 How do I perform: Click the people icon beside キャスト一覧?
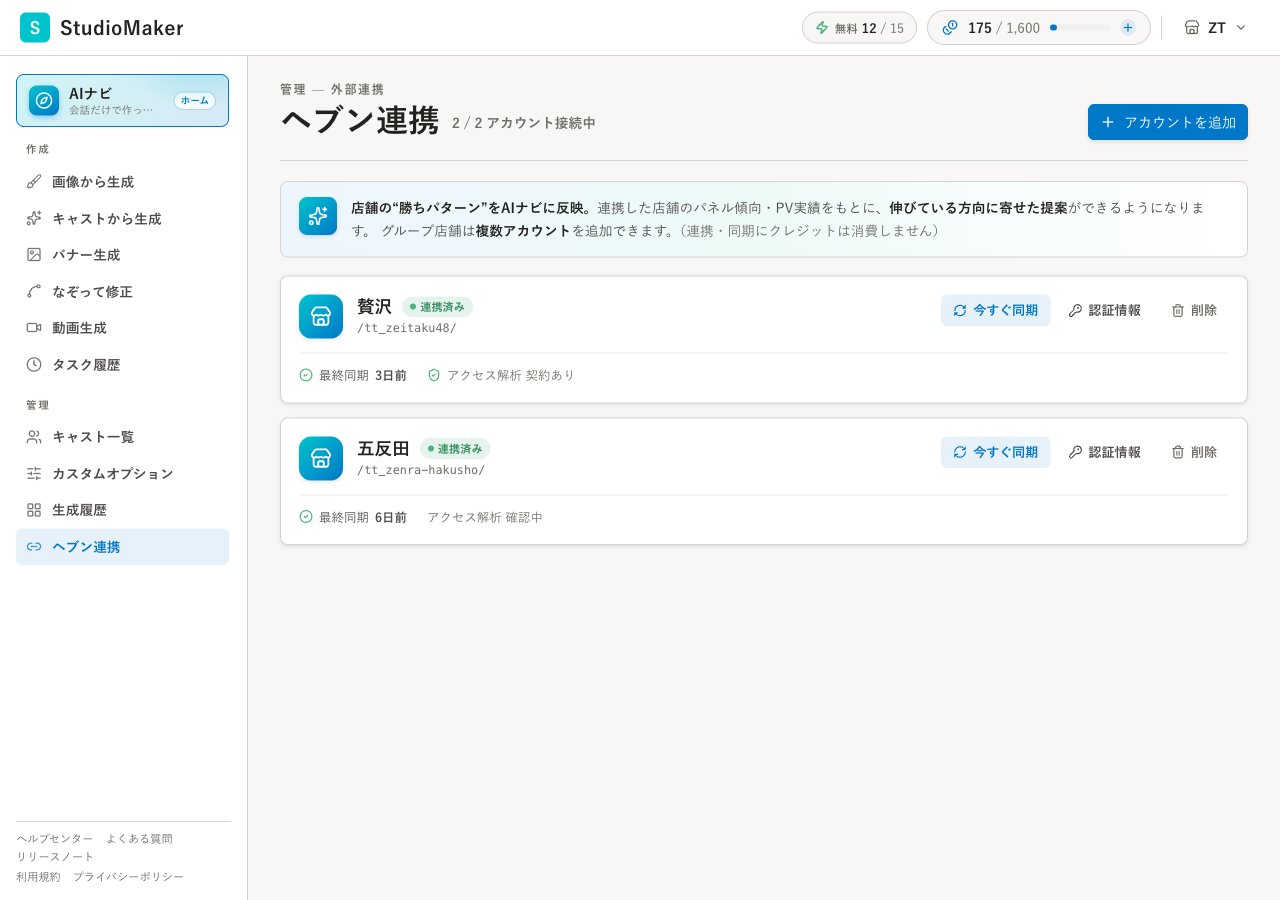point(34,437)
